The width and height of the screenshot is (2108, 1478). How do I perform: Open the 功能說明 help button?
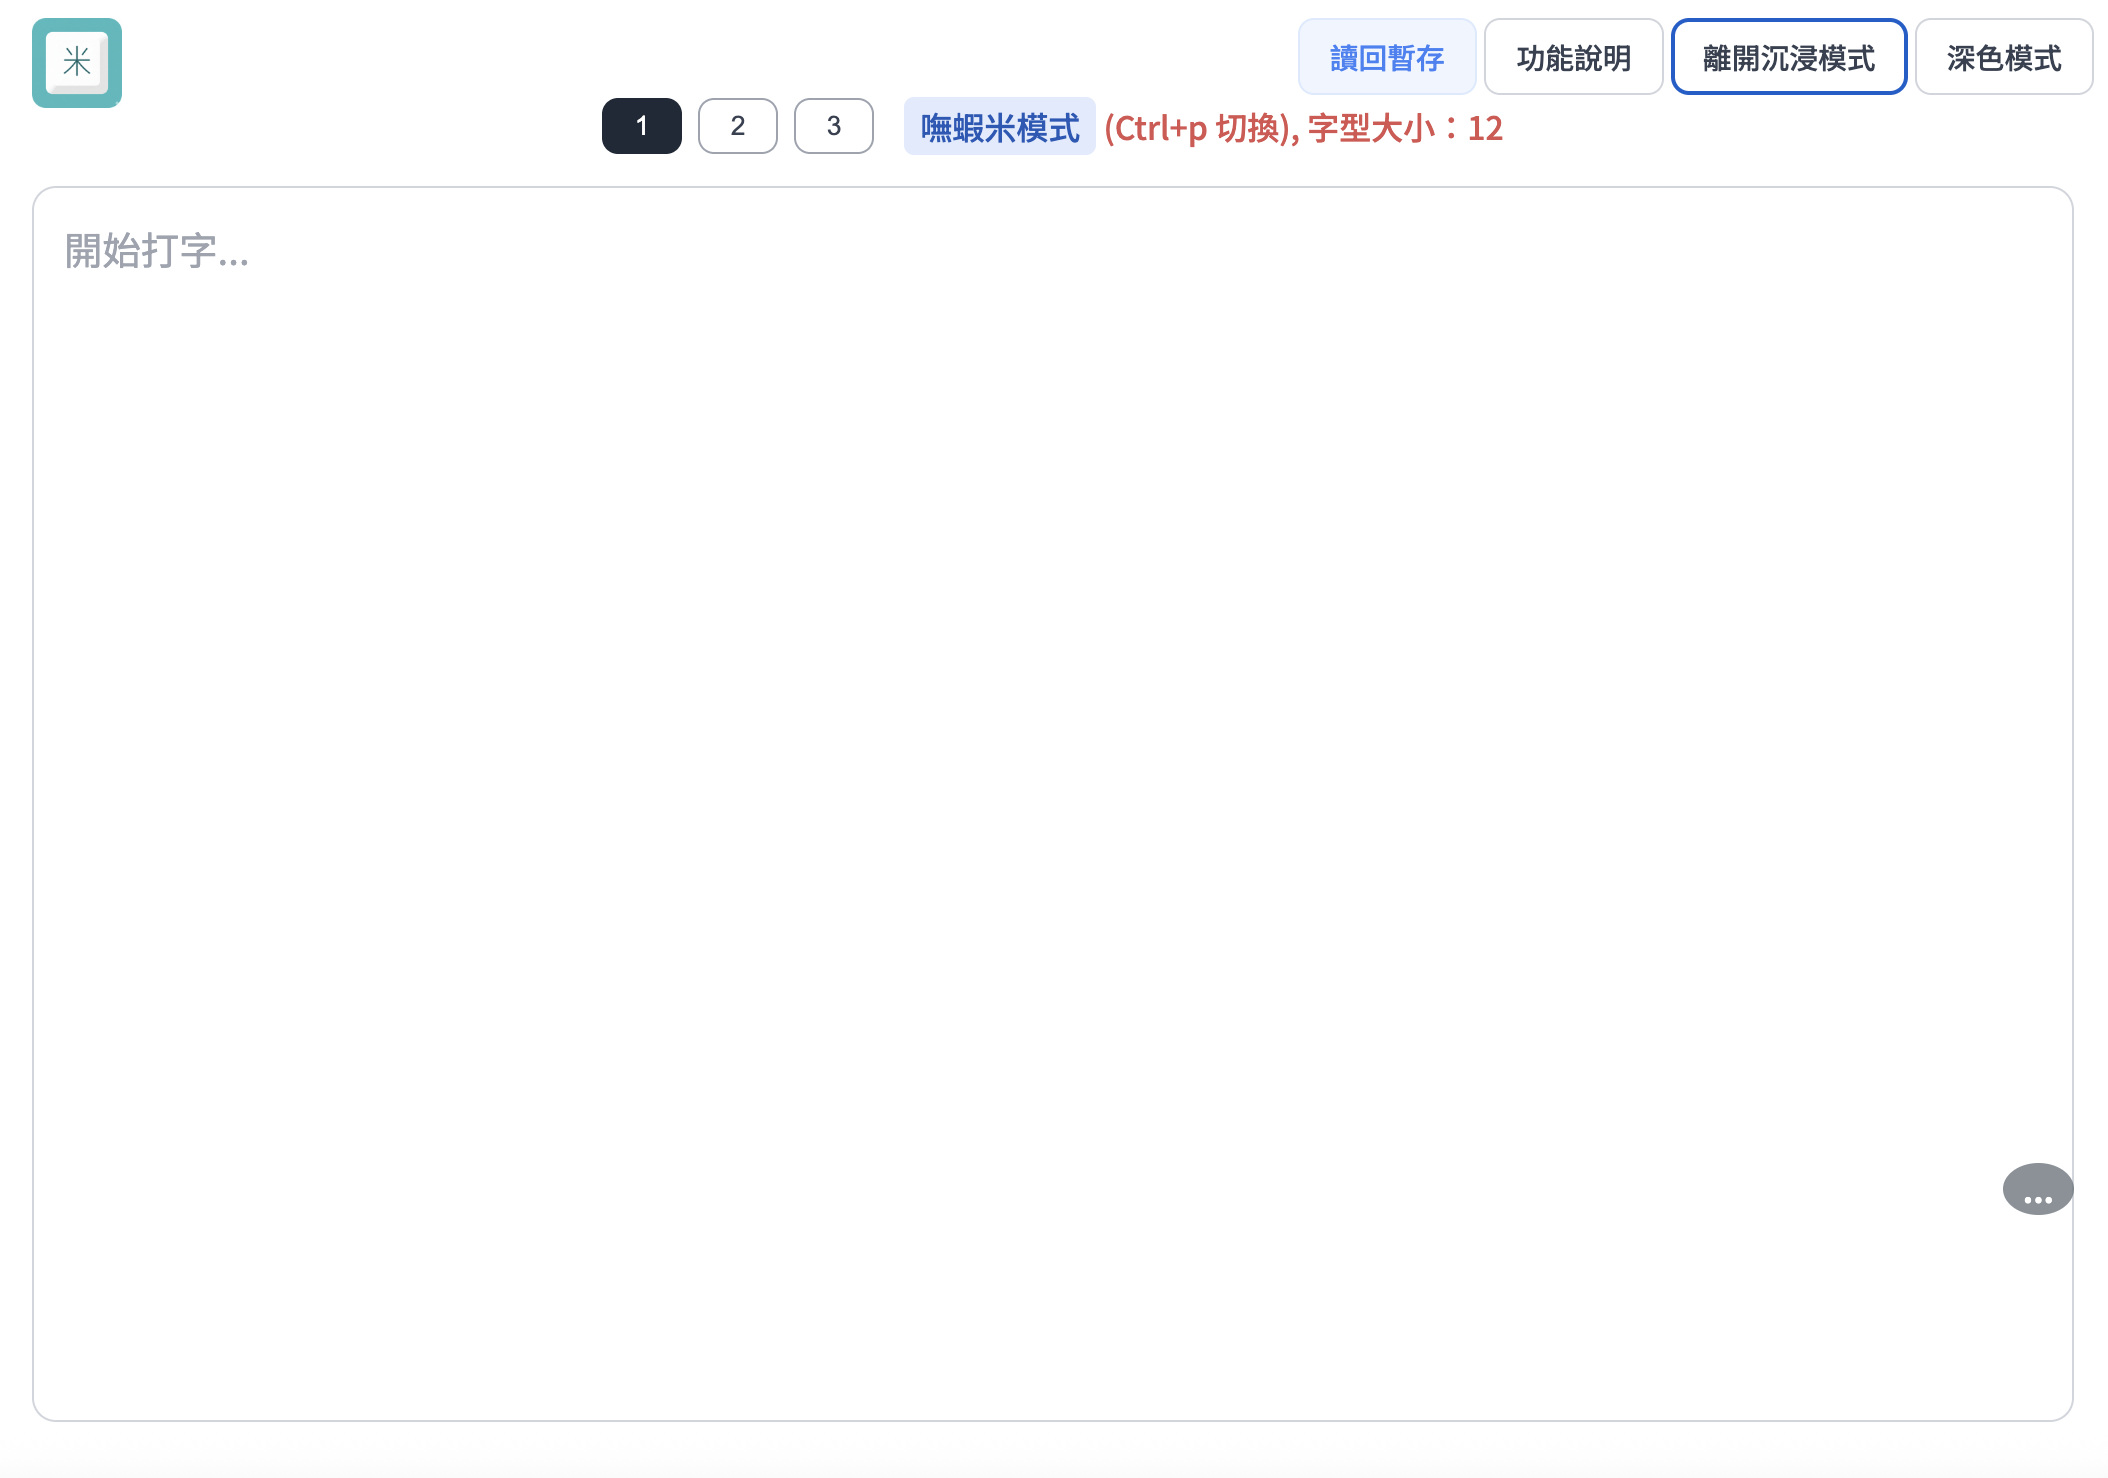[x=1572, y=58]
